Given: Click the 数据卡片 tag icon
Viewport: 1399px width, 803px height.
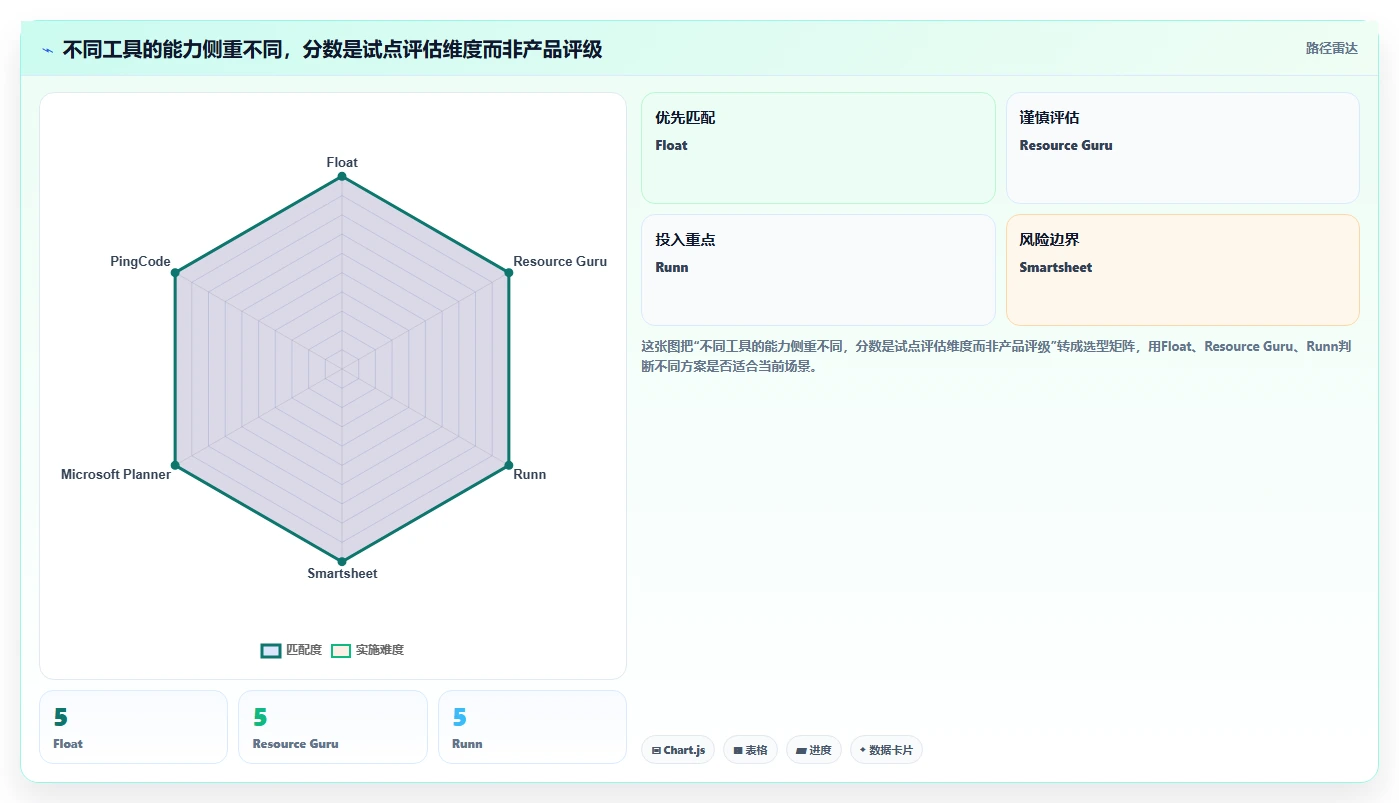Looking at the screenshot, I should [x=863, y=749].
